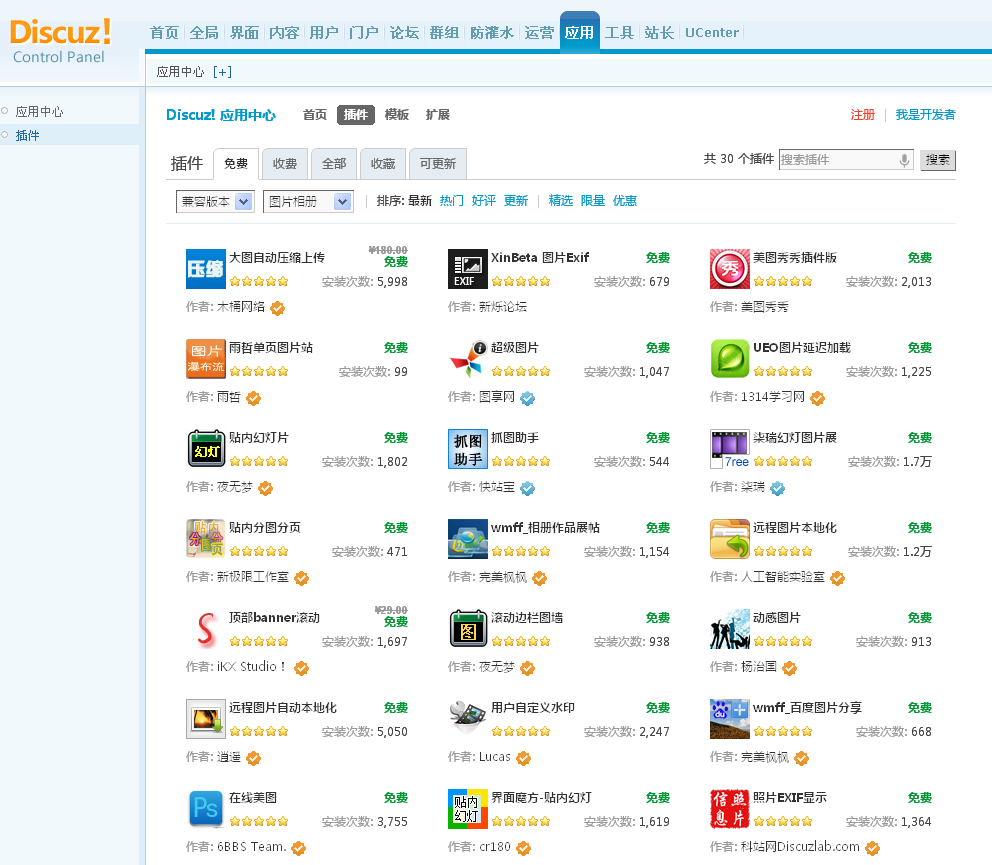The height and width of the screenshot is (865, 992).
Task: Open the wmff_百度图片分享 plugin icon
Action: tap(729, 719)
